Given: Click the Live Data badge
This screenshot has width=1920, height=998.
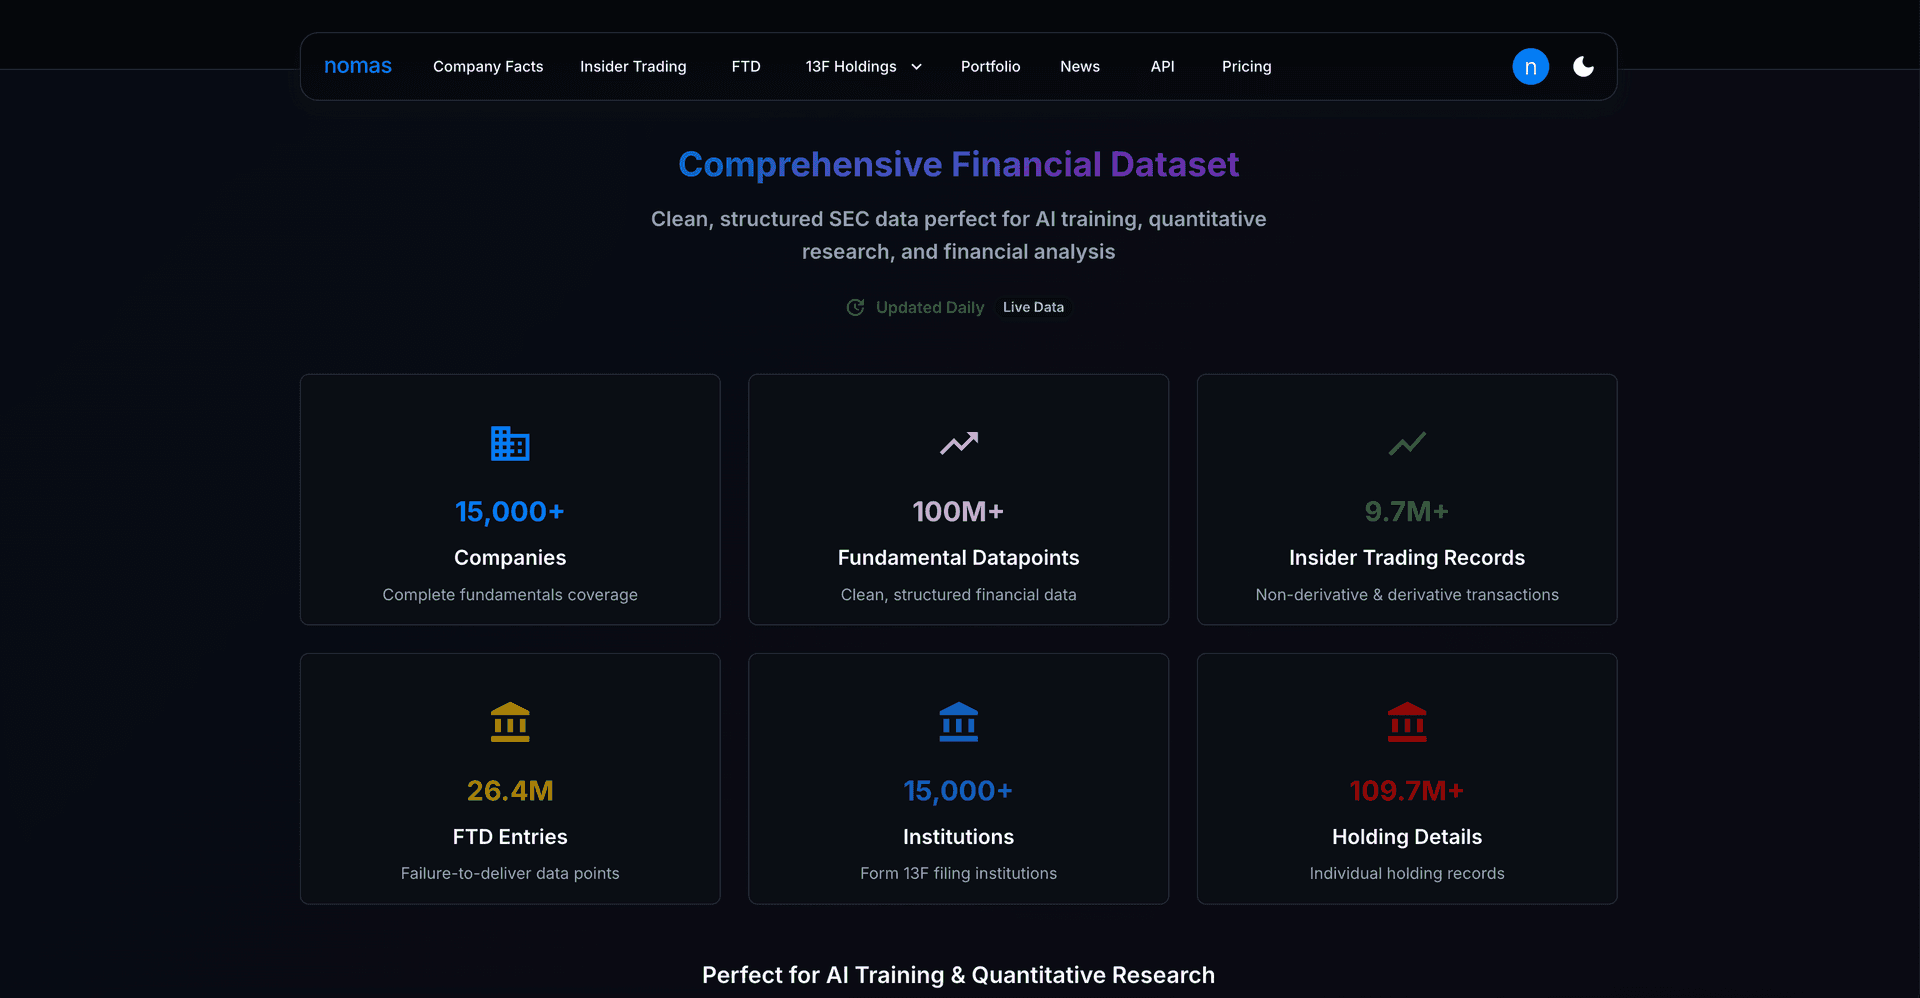Looking at the screenshot, I should coord(1033,307).
